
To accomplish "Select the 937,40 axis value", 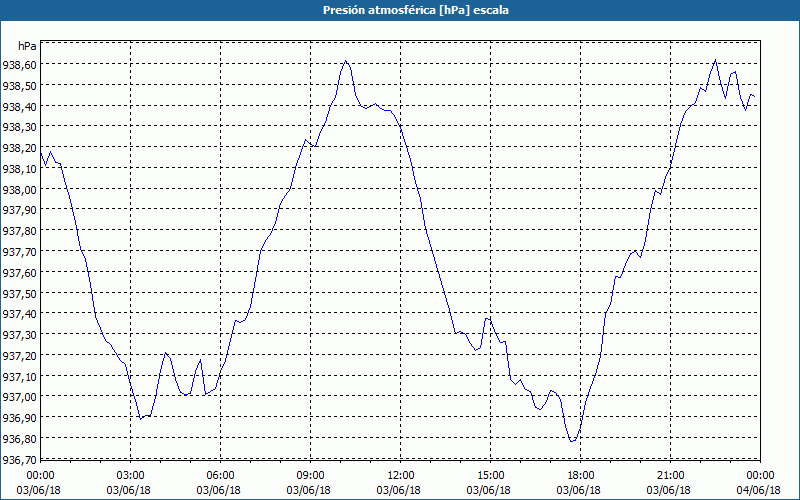I will (x=19, y=314).
